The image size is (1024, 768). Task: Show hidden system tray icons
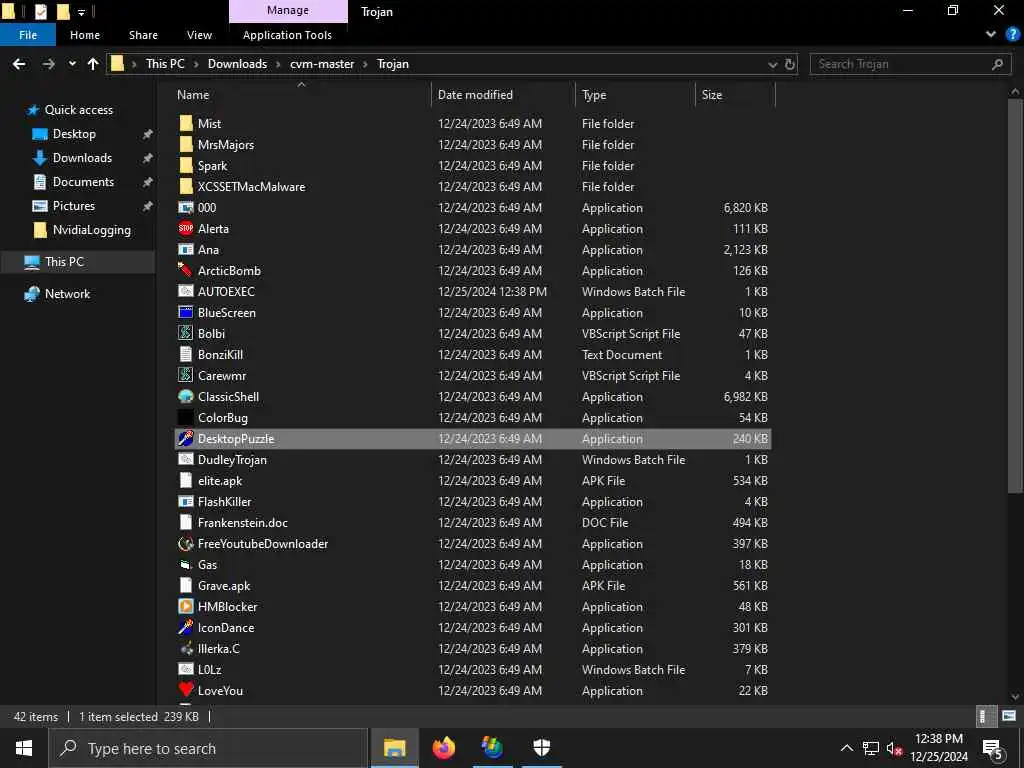point(846,748)
